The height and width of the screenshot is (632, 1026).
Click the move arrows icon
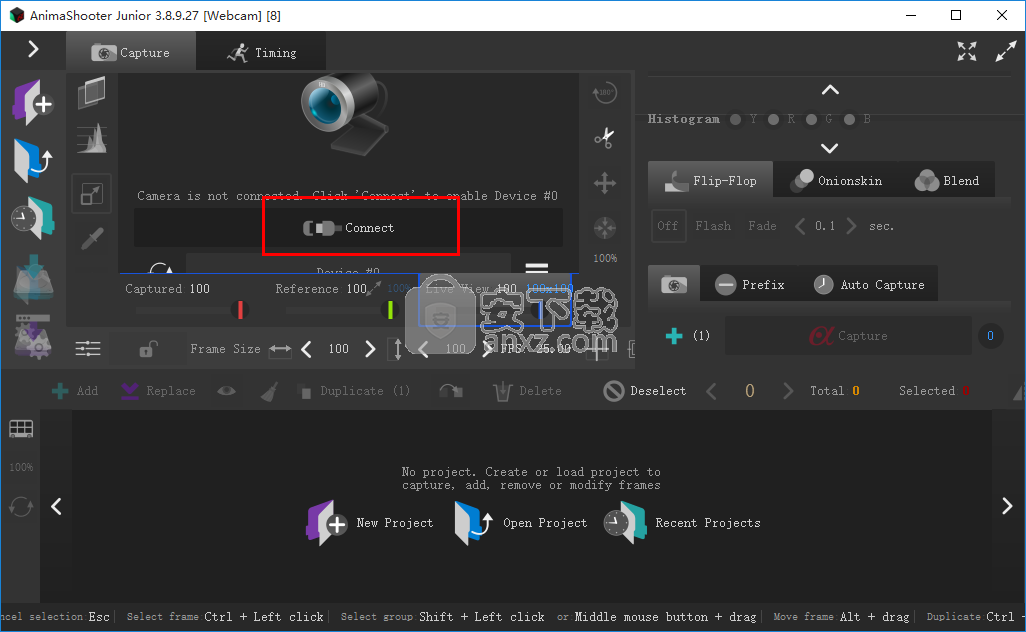click(605, 183)
